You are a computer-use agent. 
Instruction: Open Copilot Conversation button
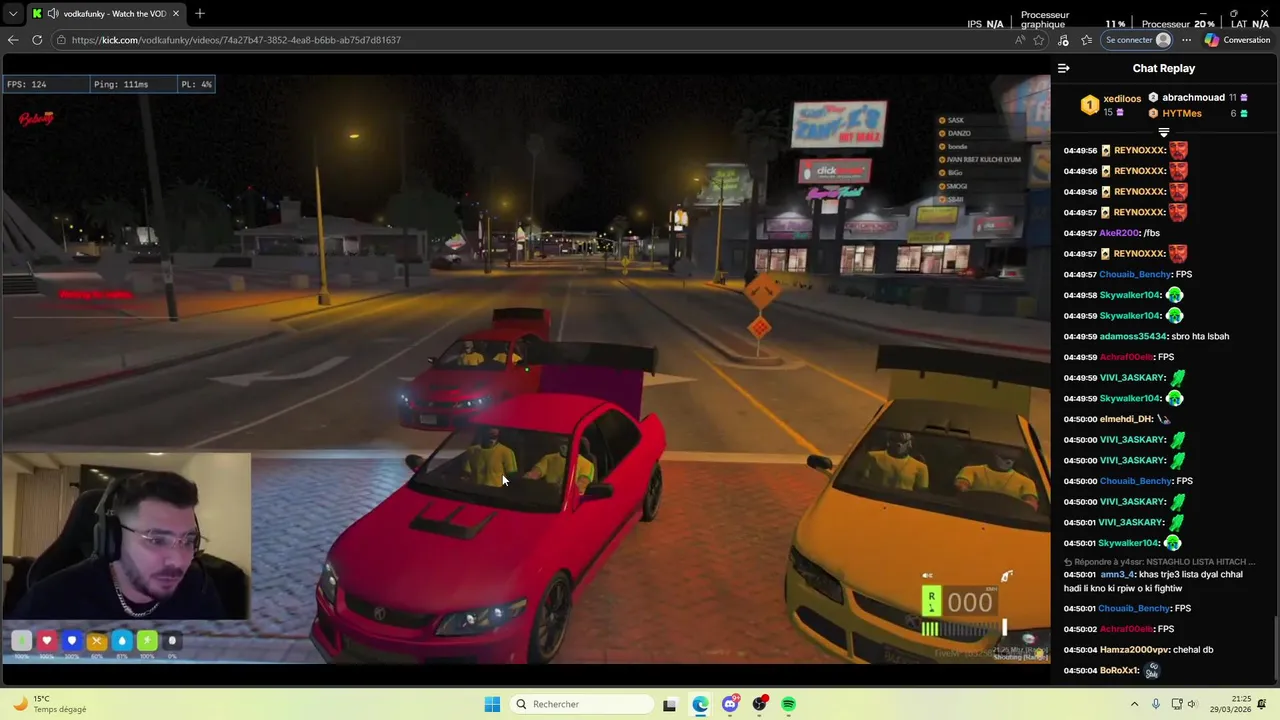1238,40
